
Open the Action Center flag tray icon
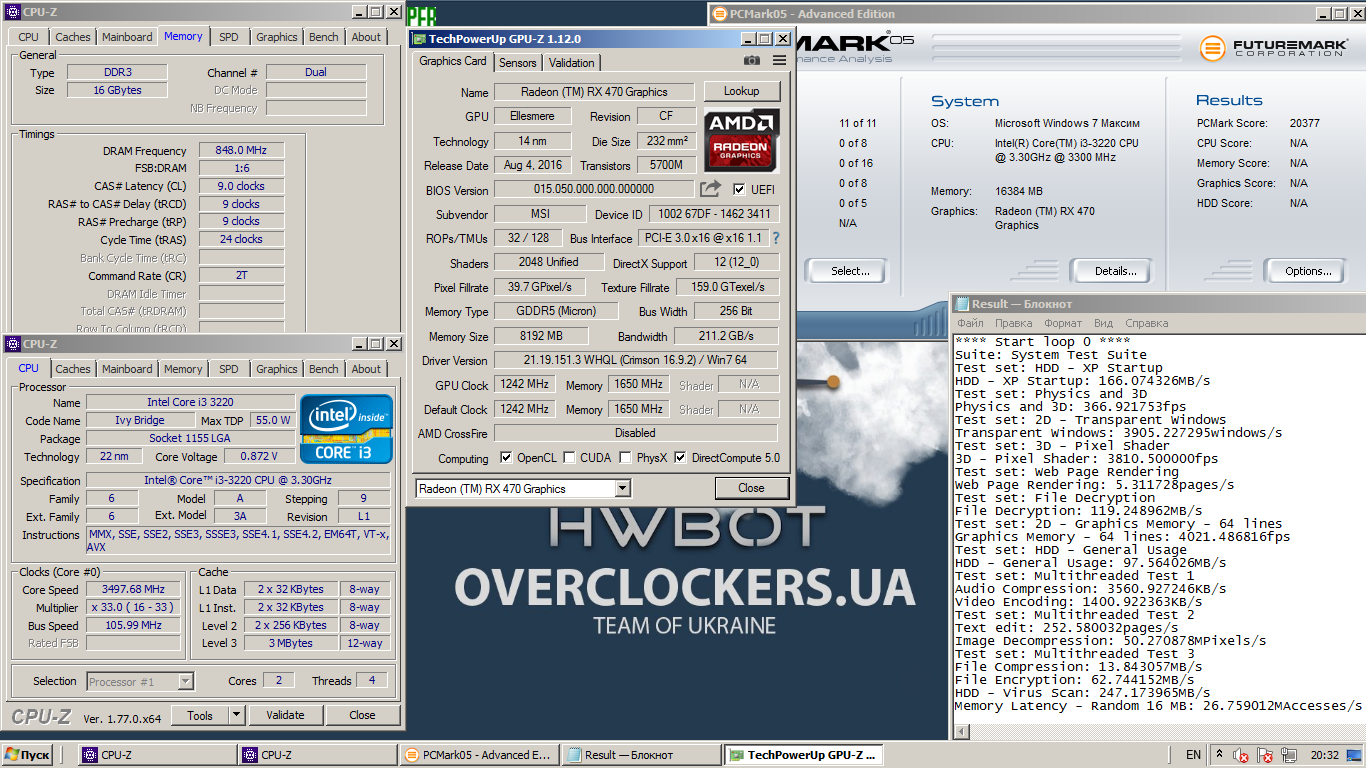click(1265, 755)
